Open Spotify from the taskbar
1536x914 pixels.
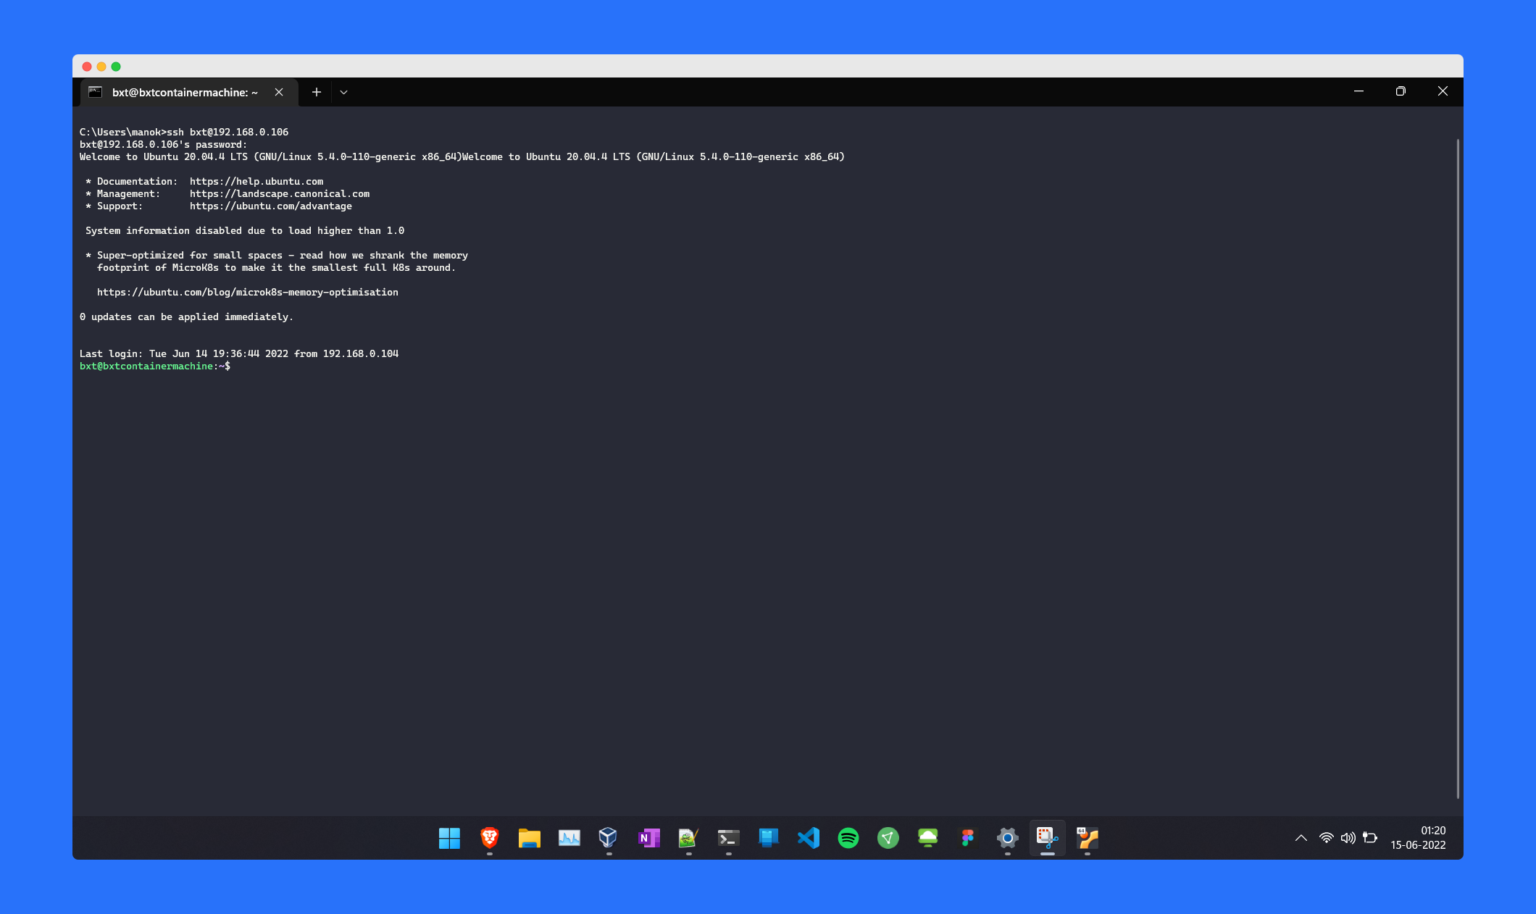tap(848, 838)
